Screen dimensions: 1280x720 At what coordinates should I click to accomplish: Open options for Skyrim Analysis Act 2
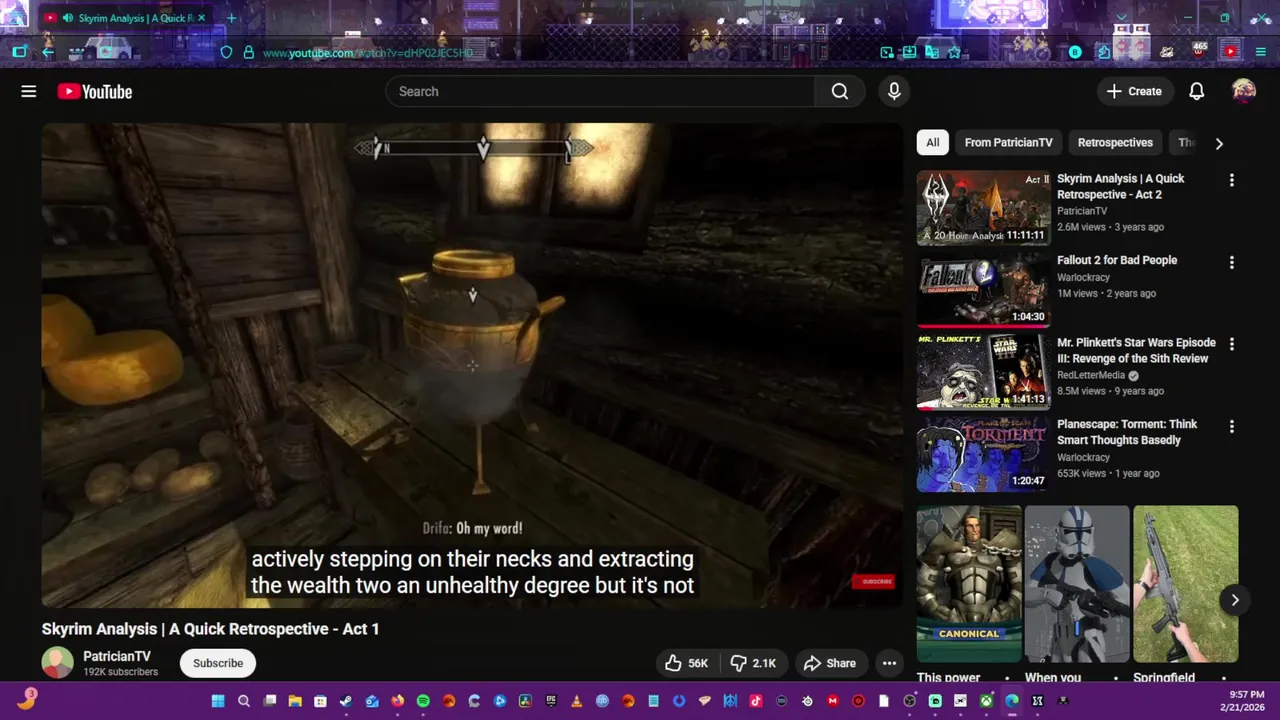coord(1231,181)
